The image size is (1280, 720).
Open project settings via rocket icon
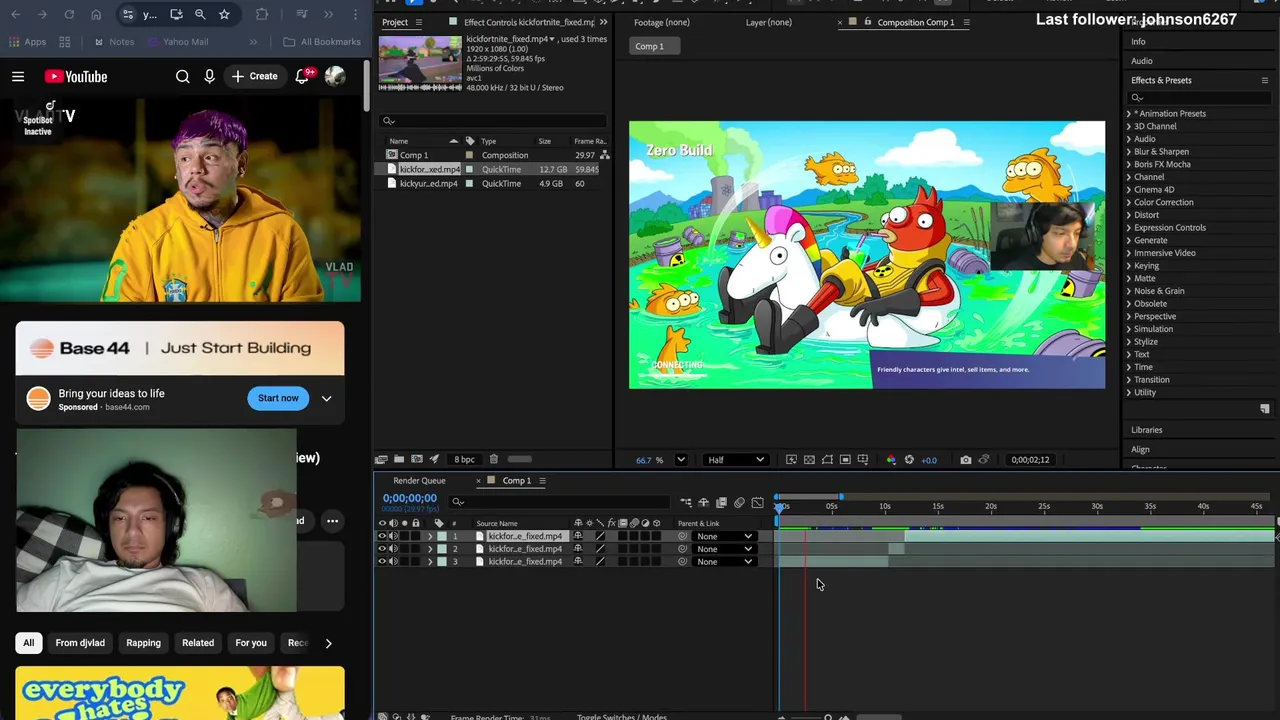coord(434,459)
